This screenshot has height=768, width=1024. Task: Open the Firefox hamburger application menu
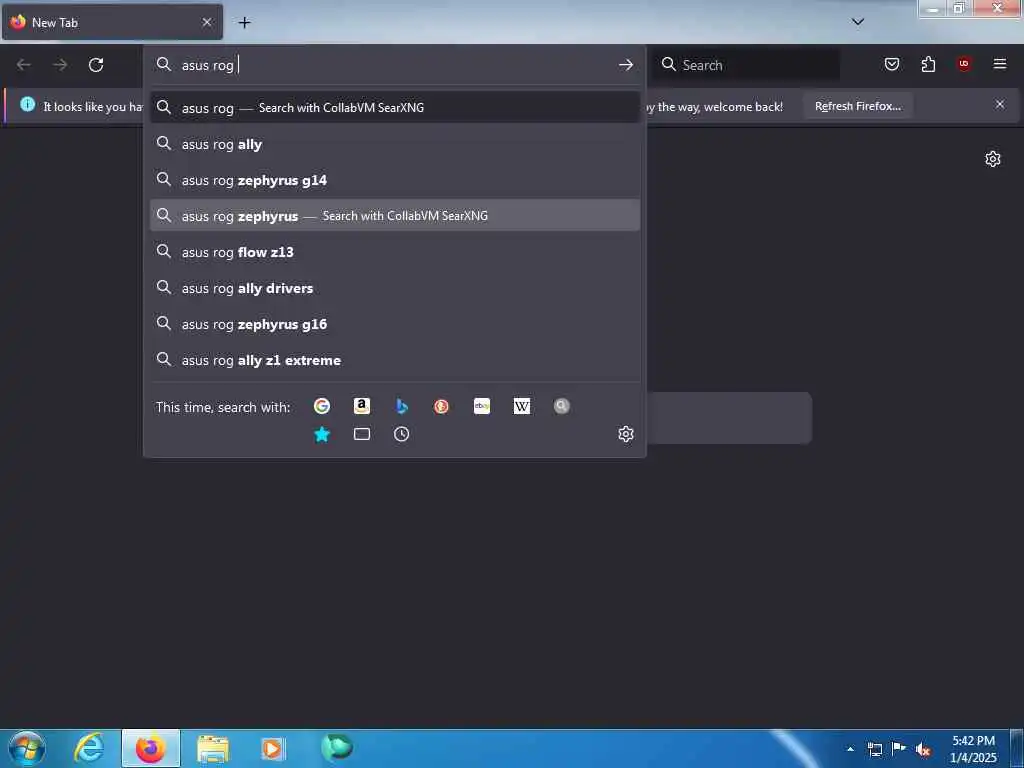1000,64
